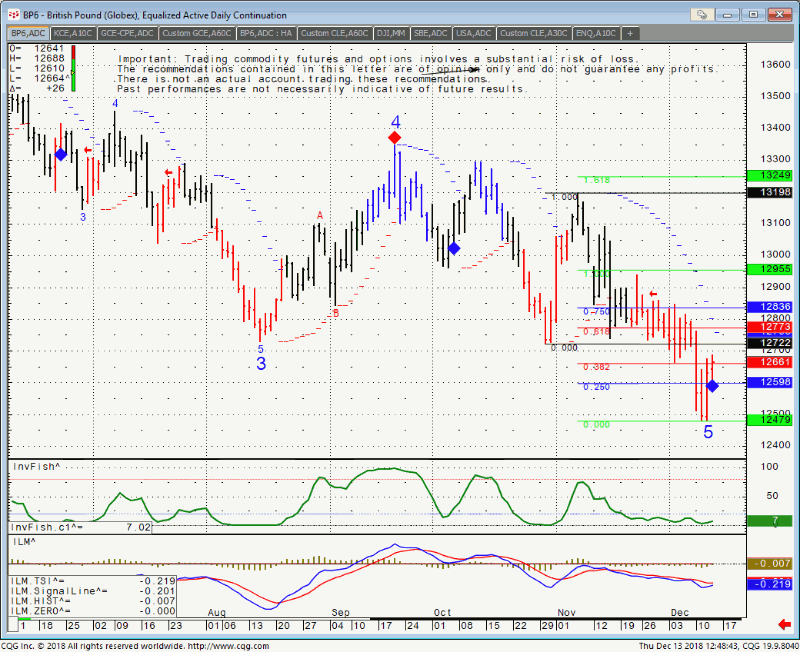Click the open-high-low-close range bar indicator
Viewport: 800px width, 652px height.
[x=72, y=65]
